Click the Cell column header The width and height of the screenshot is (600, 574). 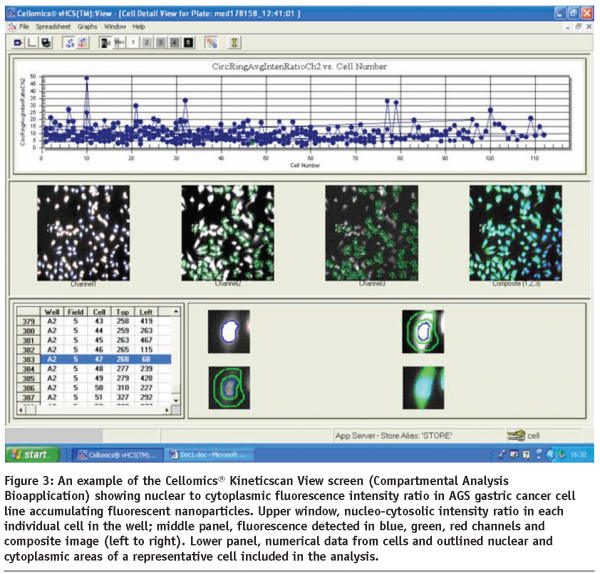(x=99, y=311)
